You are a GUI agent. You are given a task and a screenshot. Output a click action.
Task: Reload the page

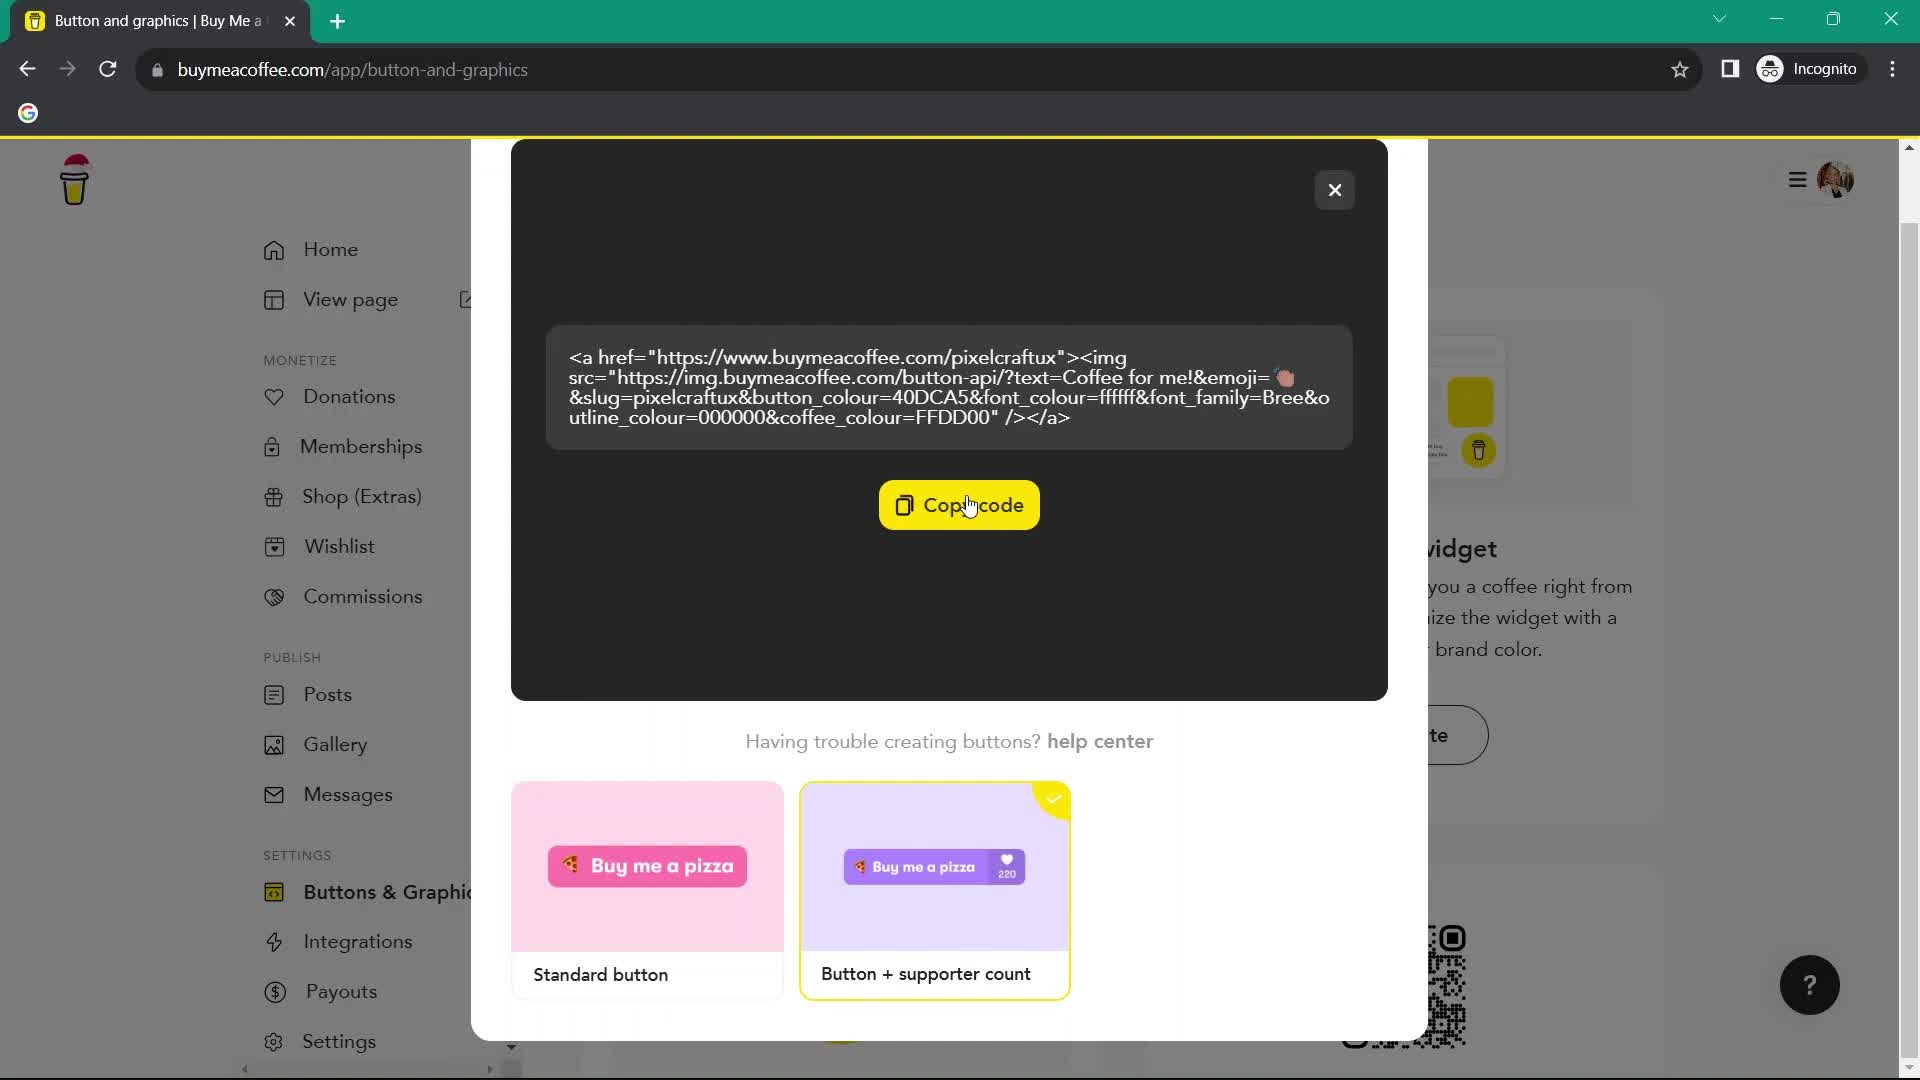pyautogui.click(x=107, y=70)
